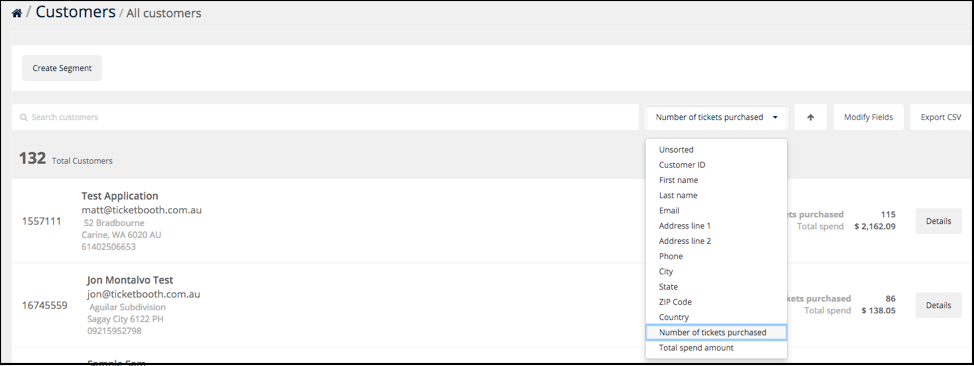Click total spend value $ 138.05
The height and width of the screenshot is (366, 974).
coord(878,310)
